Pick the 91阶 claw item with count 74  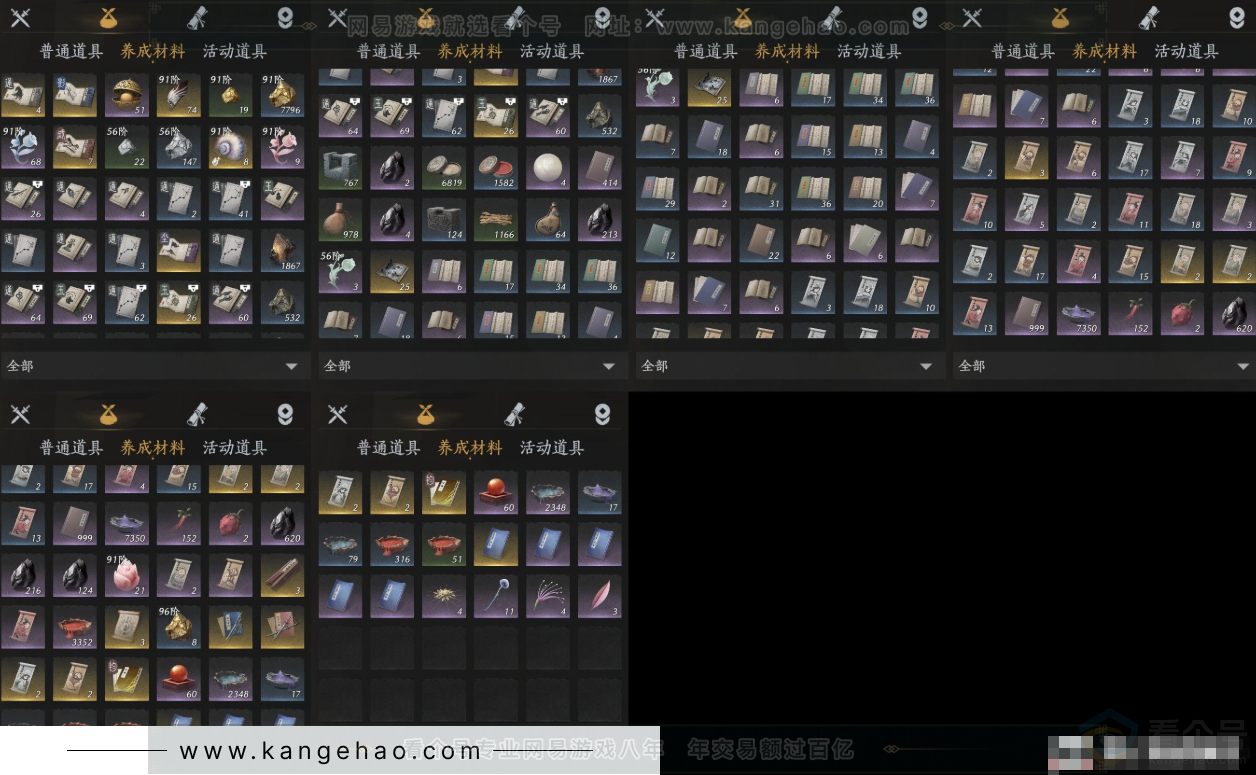(x=179, y=95)
